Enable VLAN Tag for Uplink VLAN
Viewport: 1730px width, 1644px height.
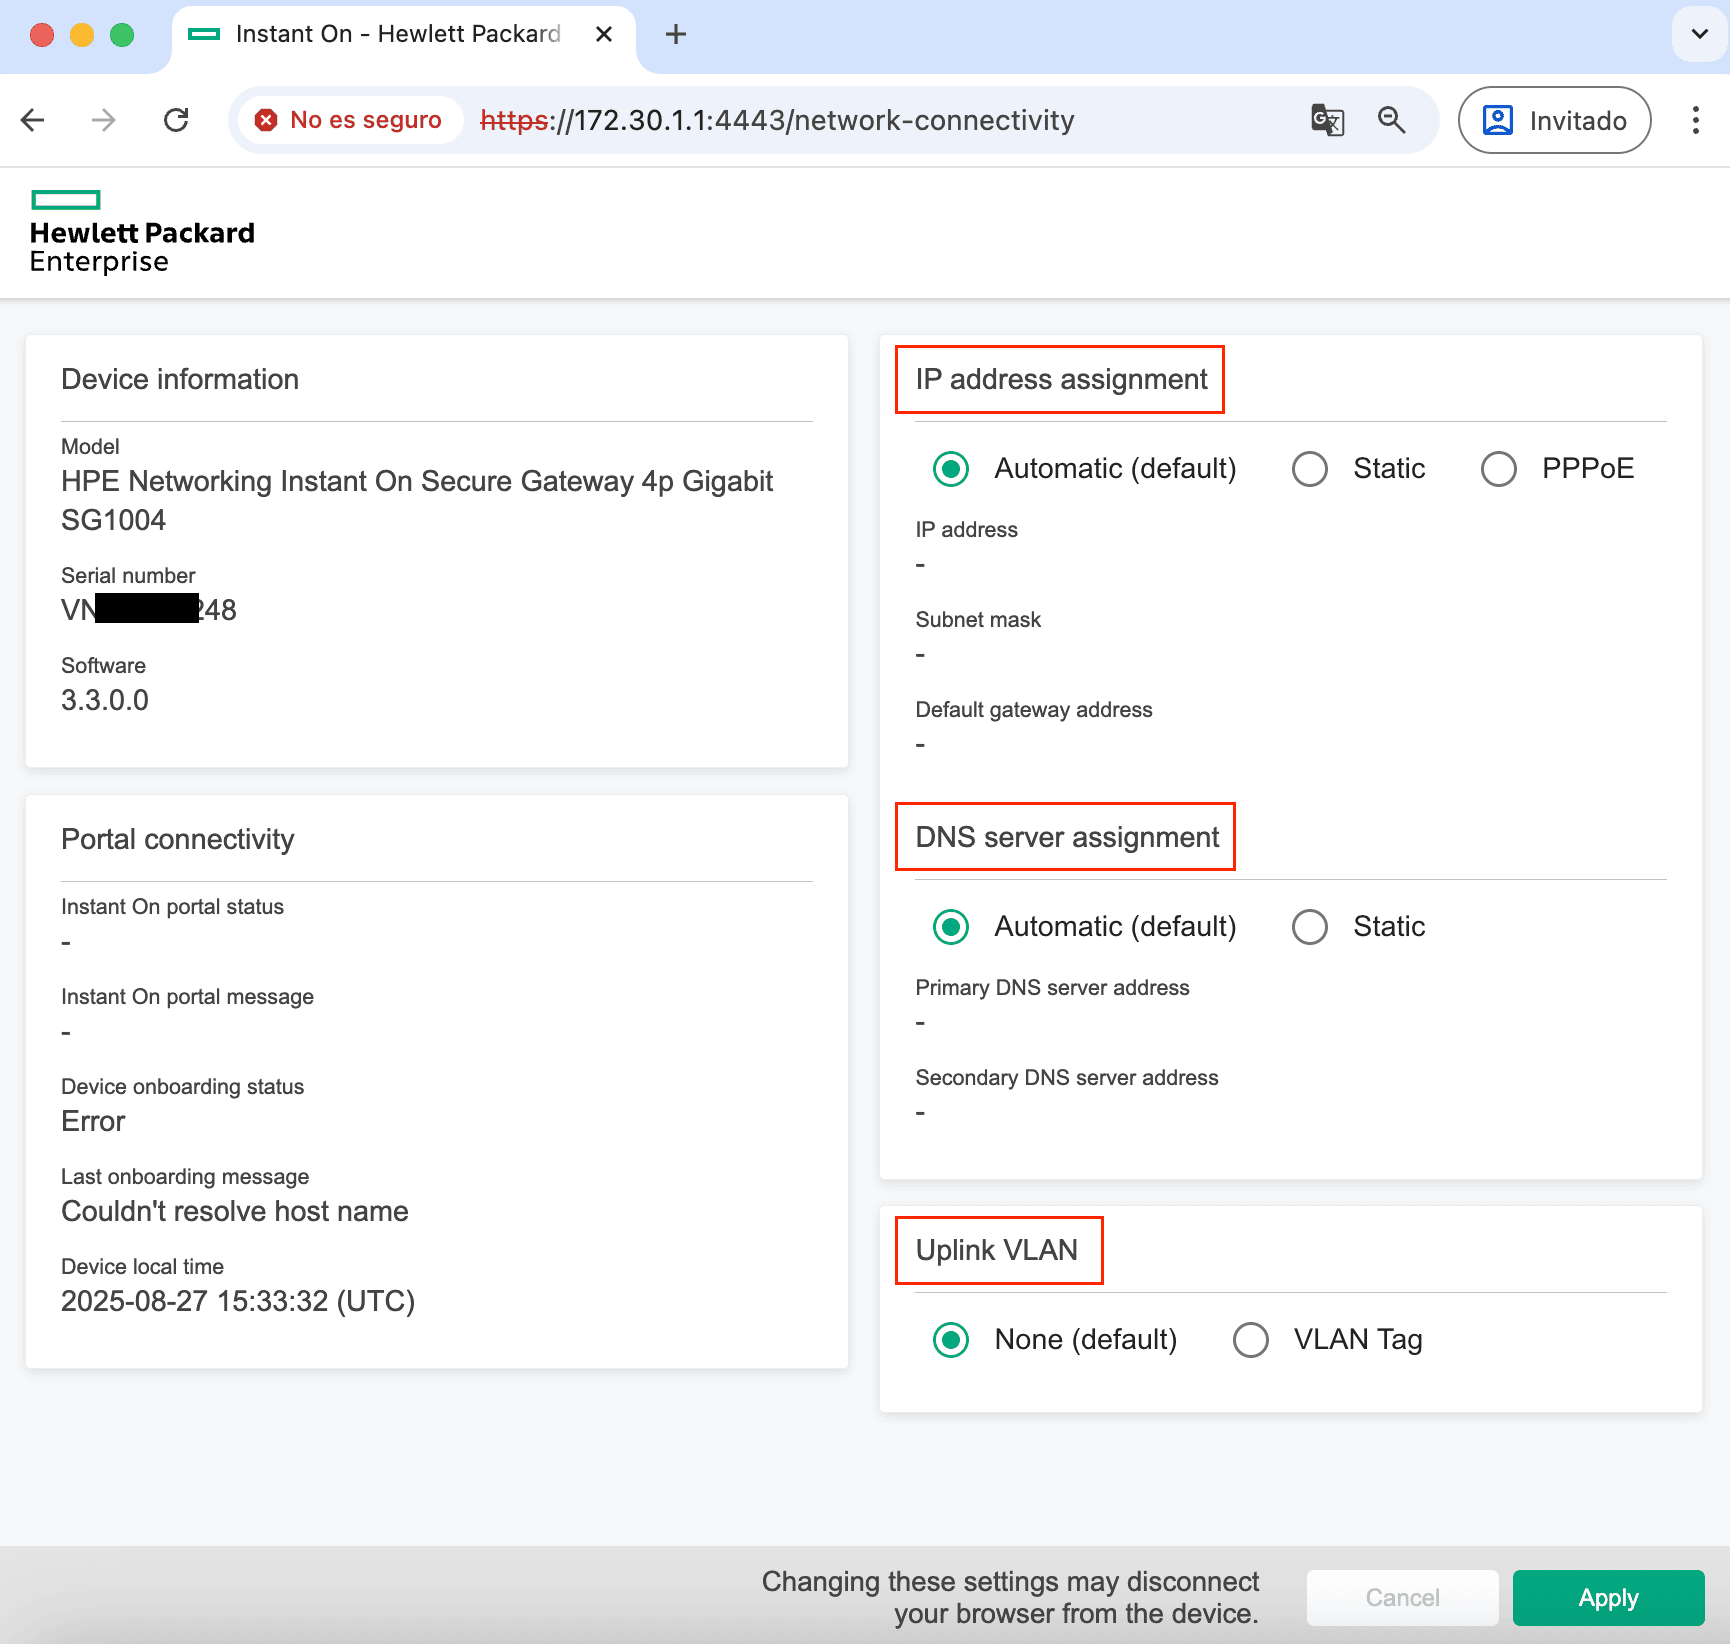pos(1251,1340)
